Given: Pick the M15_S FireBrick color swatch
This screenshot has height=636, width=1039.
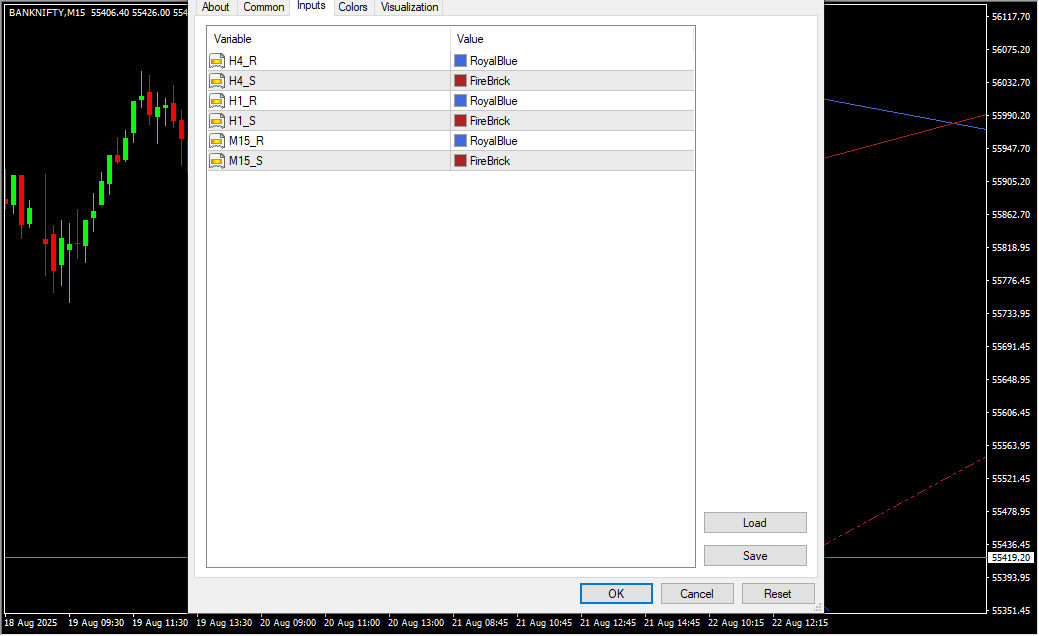Looking at the screenshot, I should (461, 161).
